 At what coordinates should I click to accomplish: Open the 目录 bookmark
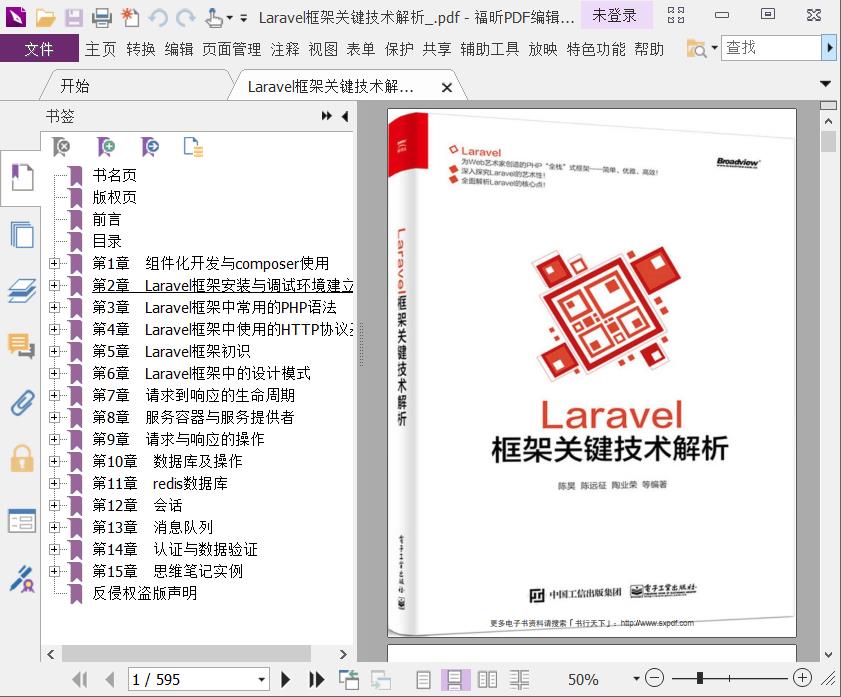click(x=107, y=241)
